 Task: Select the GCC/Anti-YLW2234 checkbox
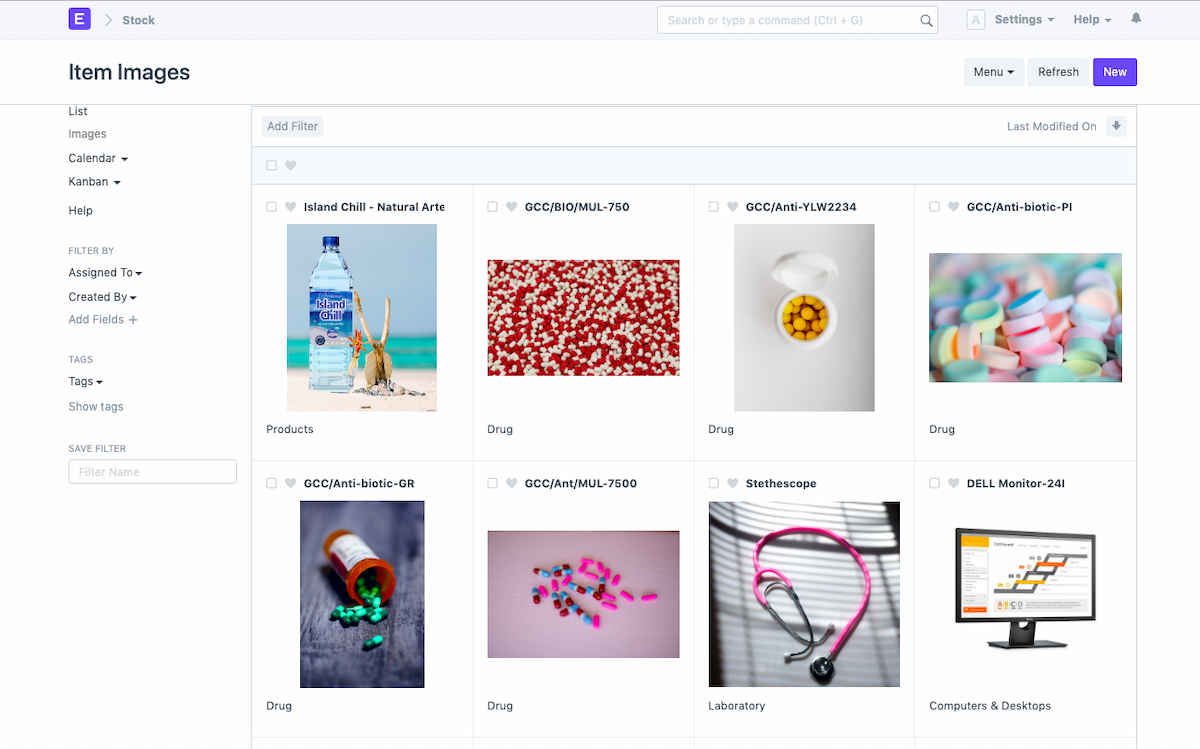pyautogui.click(x=713, y=207)
